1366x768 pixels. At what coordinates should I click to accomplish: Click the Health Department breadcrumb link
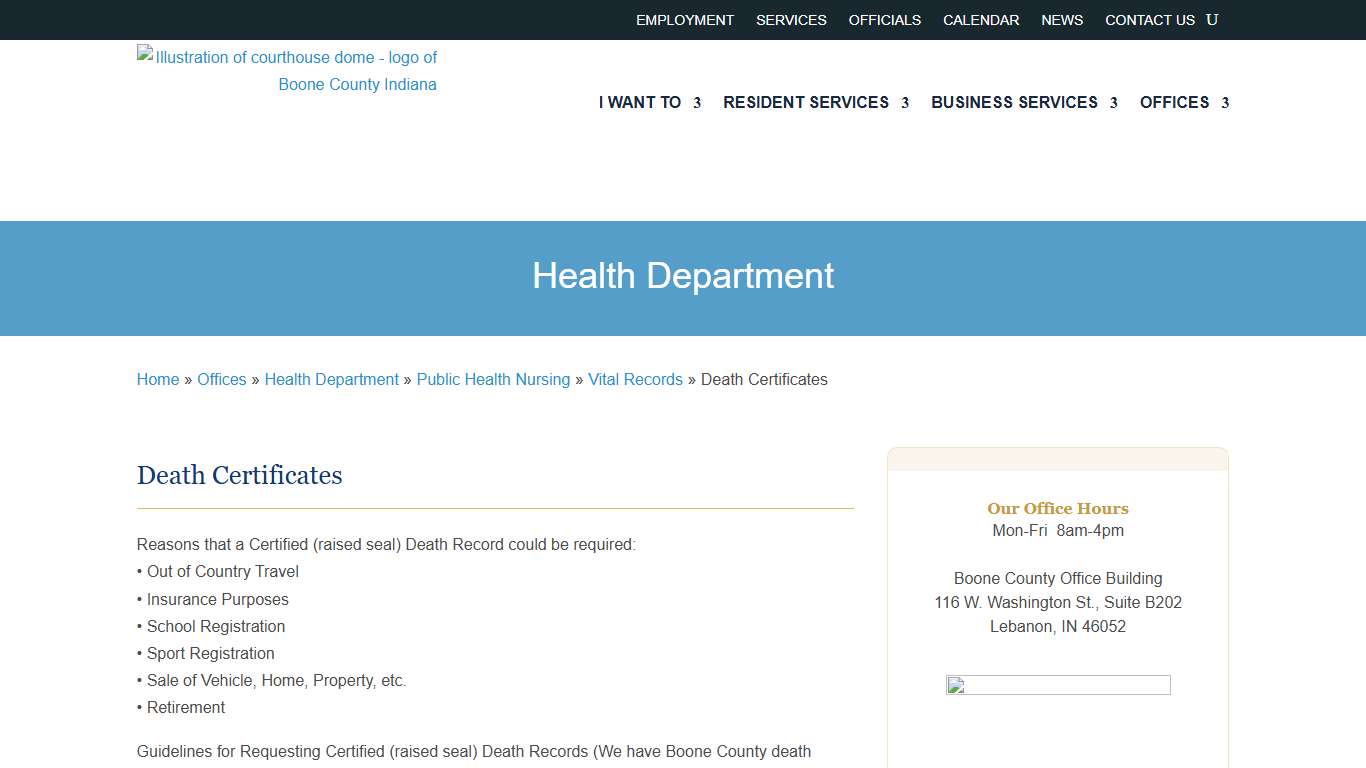coord(331,379)
